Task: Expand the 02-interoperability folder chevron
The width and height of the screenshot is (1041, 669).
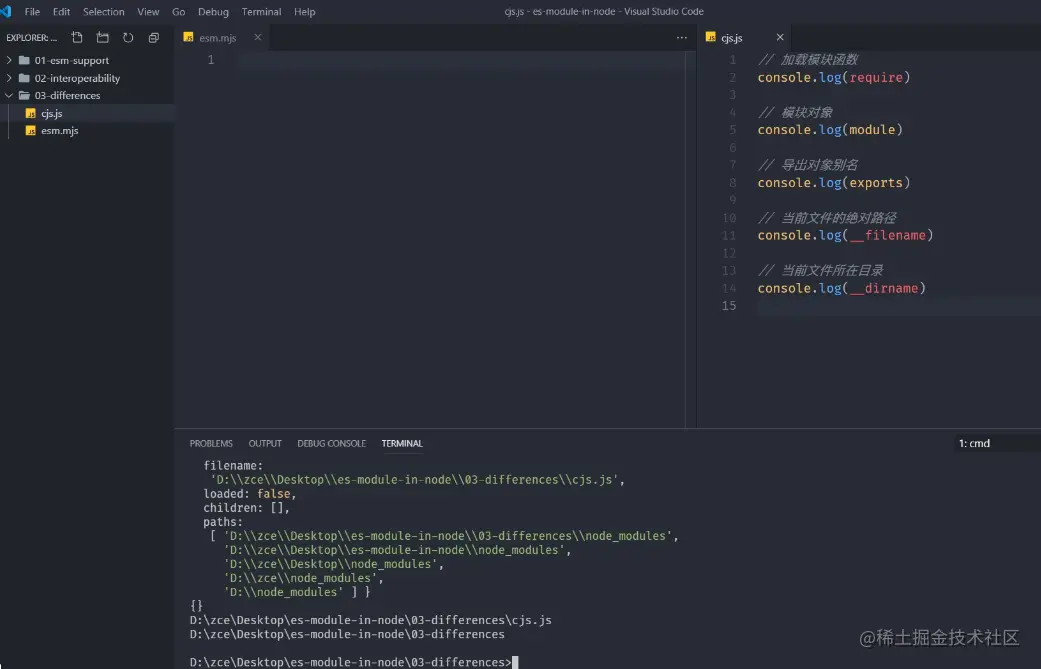Action: tap(9, 78)
